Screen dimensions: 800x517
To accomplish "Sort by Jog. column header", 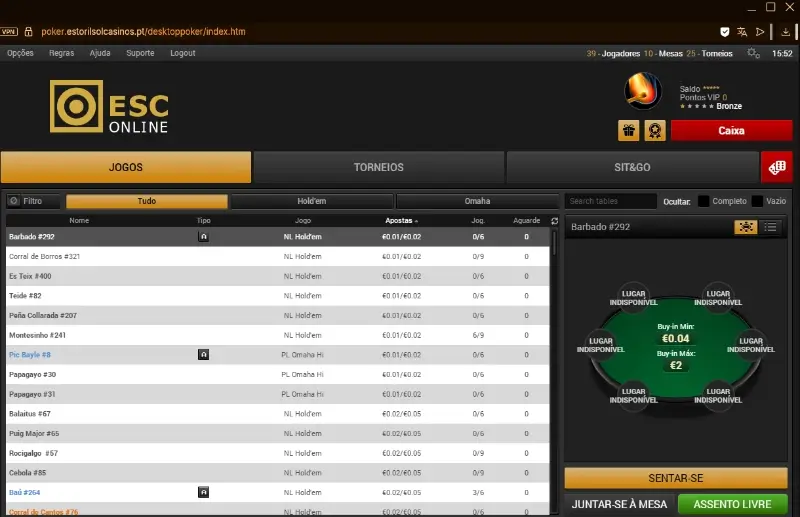I will (x=478, y=220).
